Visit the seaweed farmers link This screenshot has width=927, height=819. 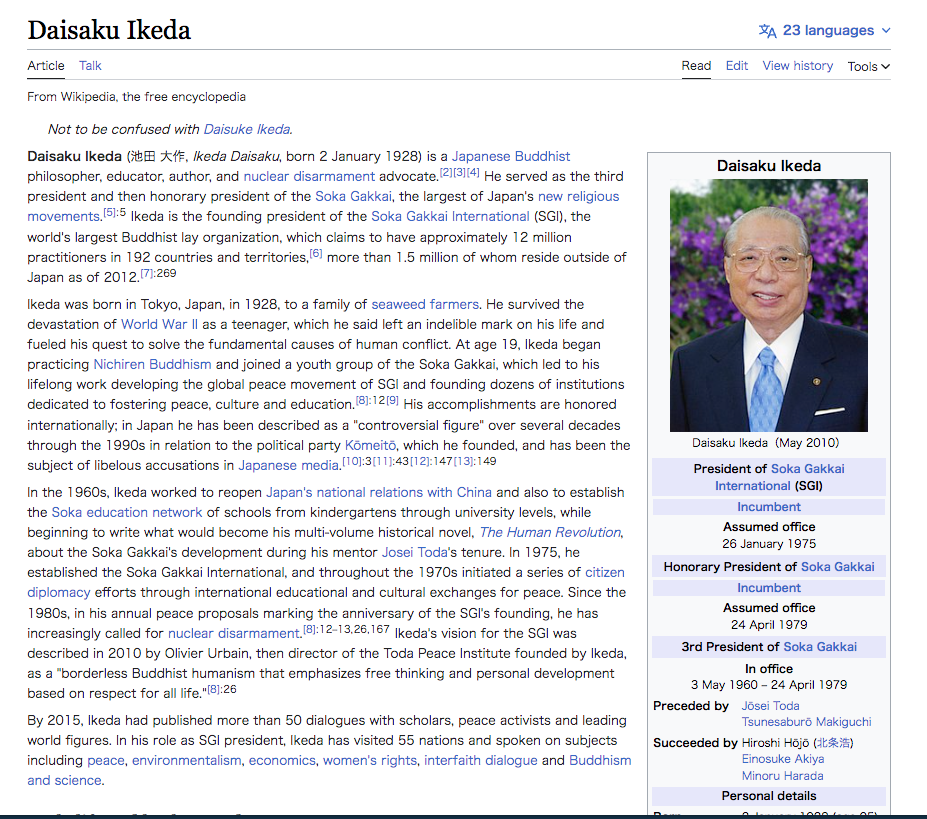(425, 305)
